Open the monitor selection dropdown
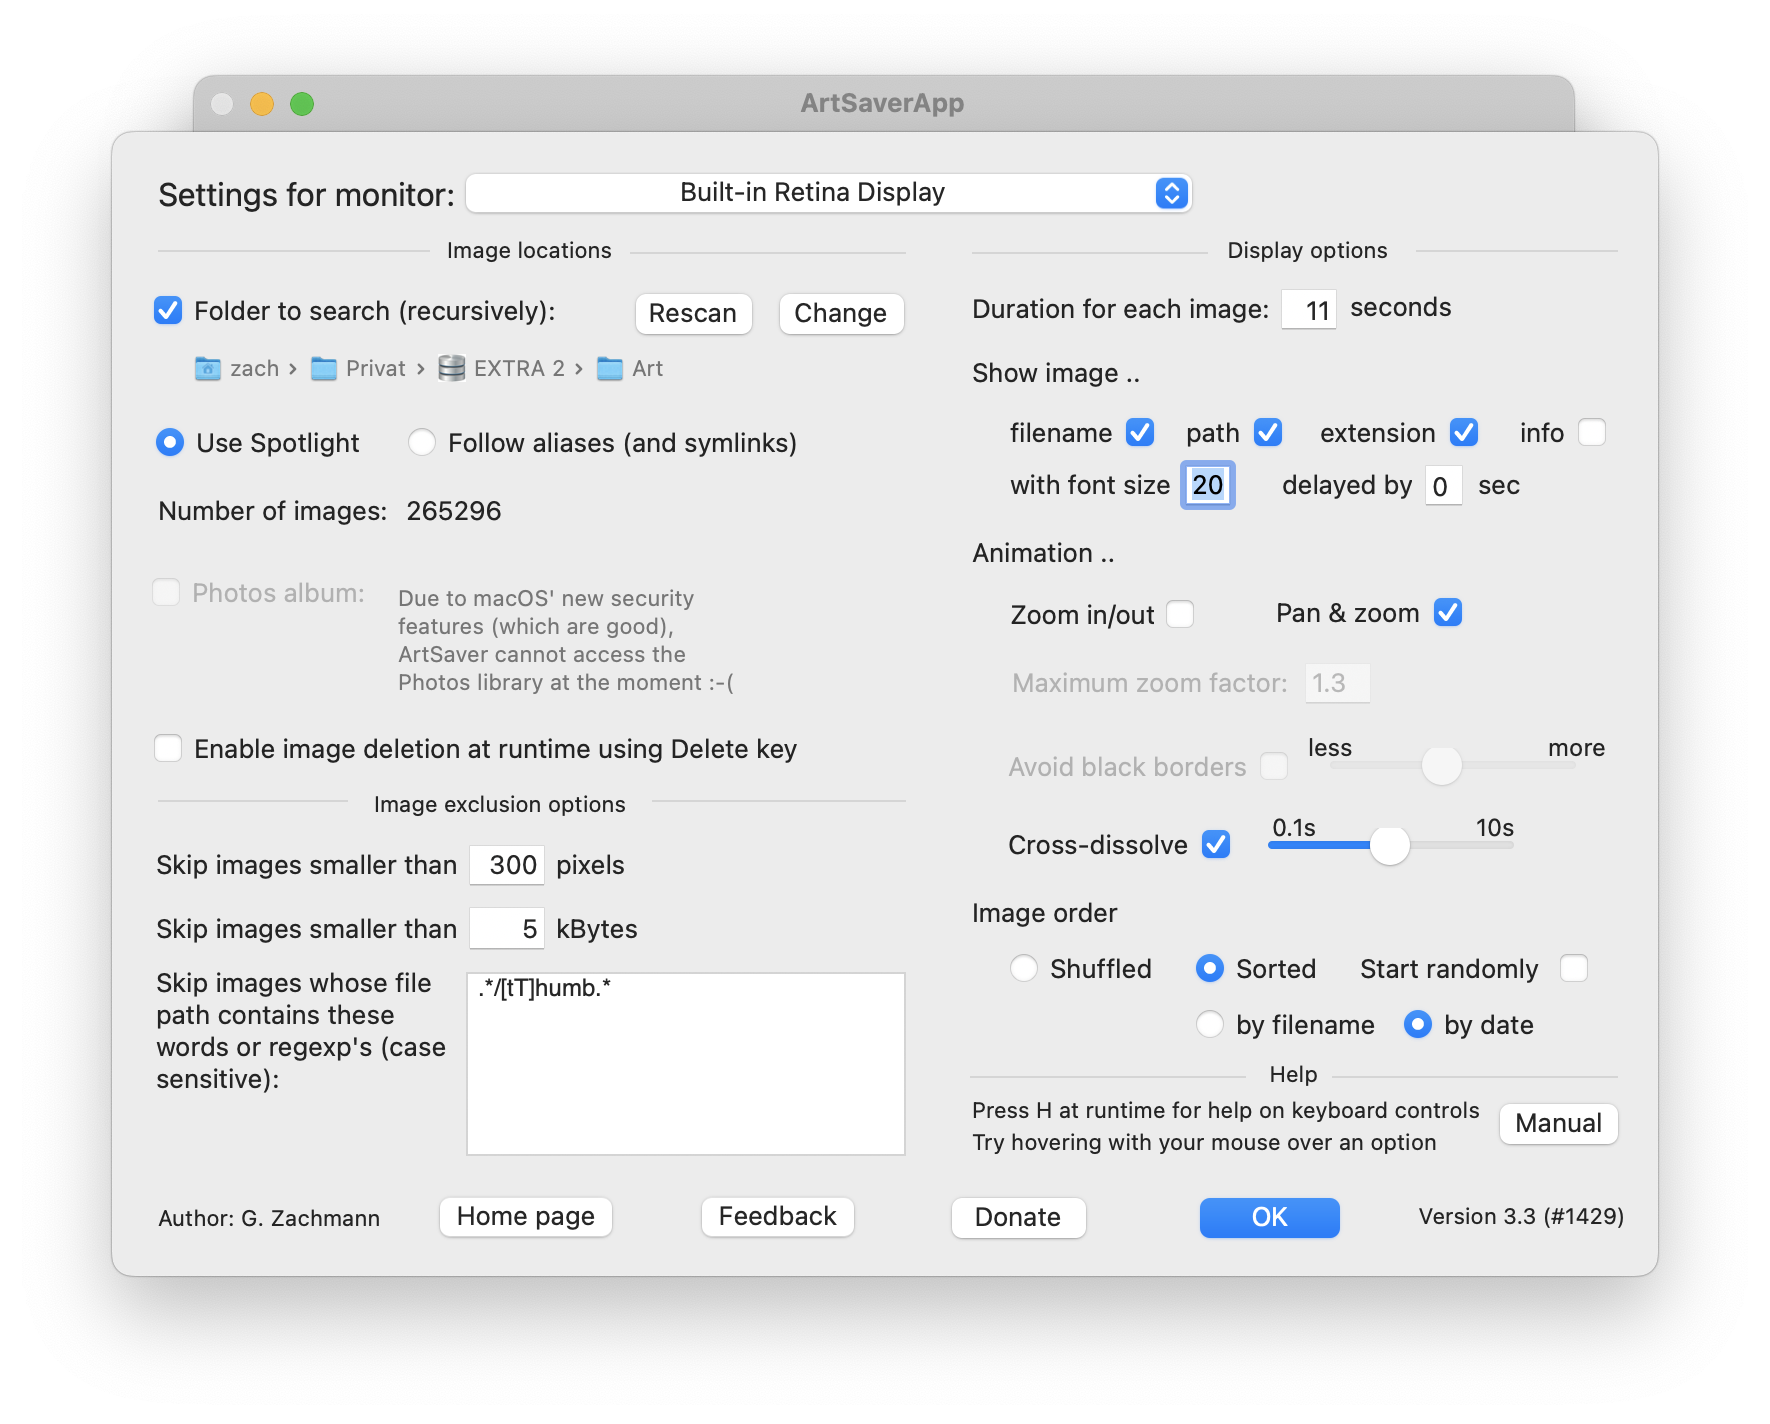 828,193
